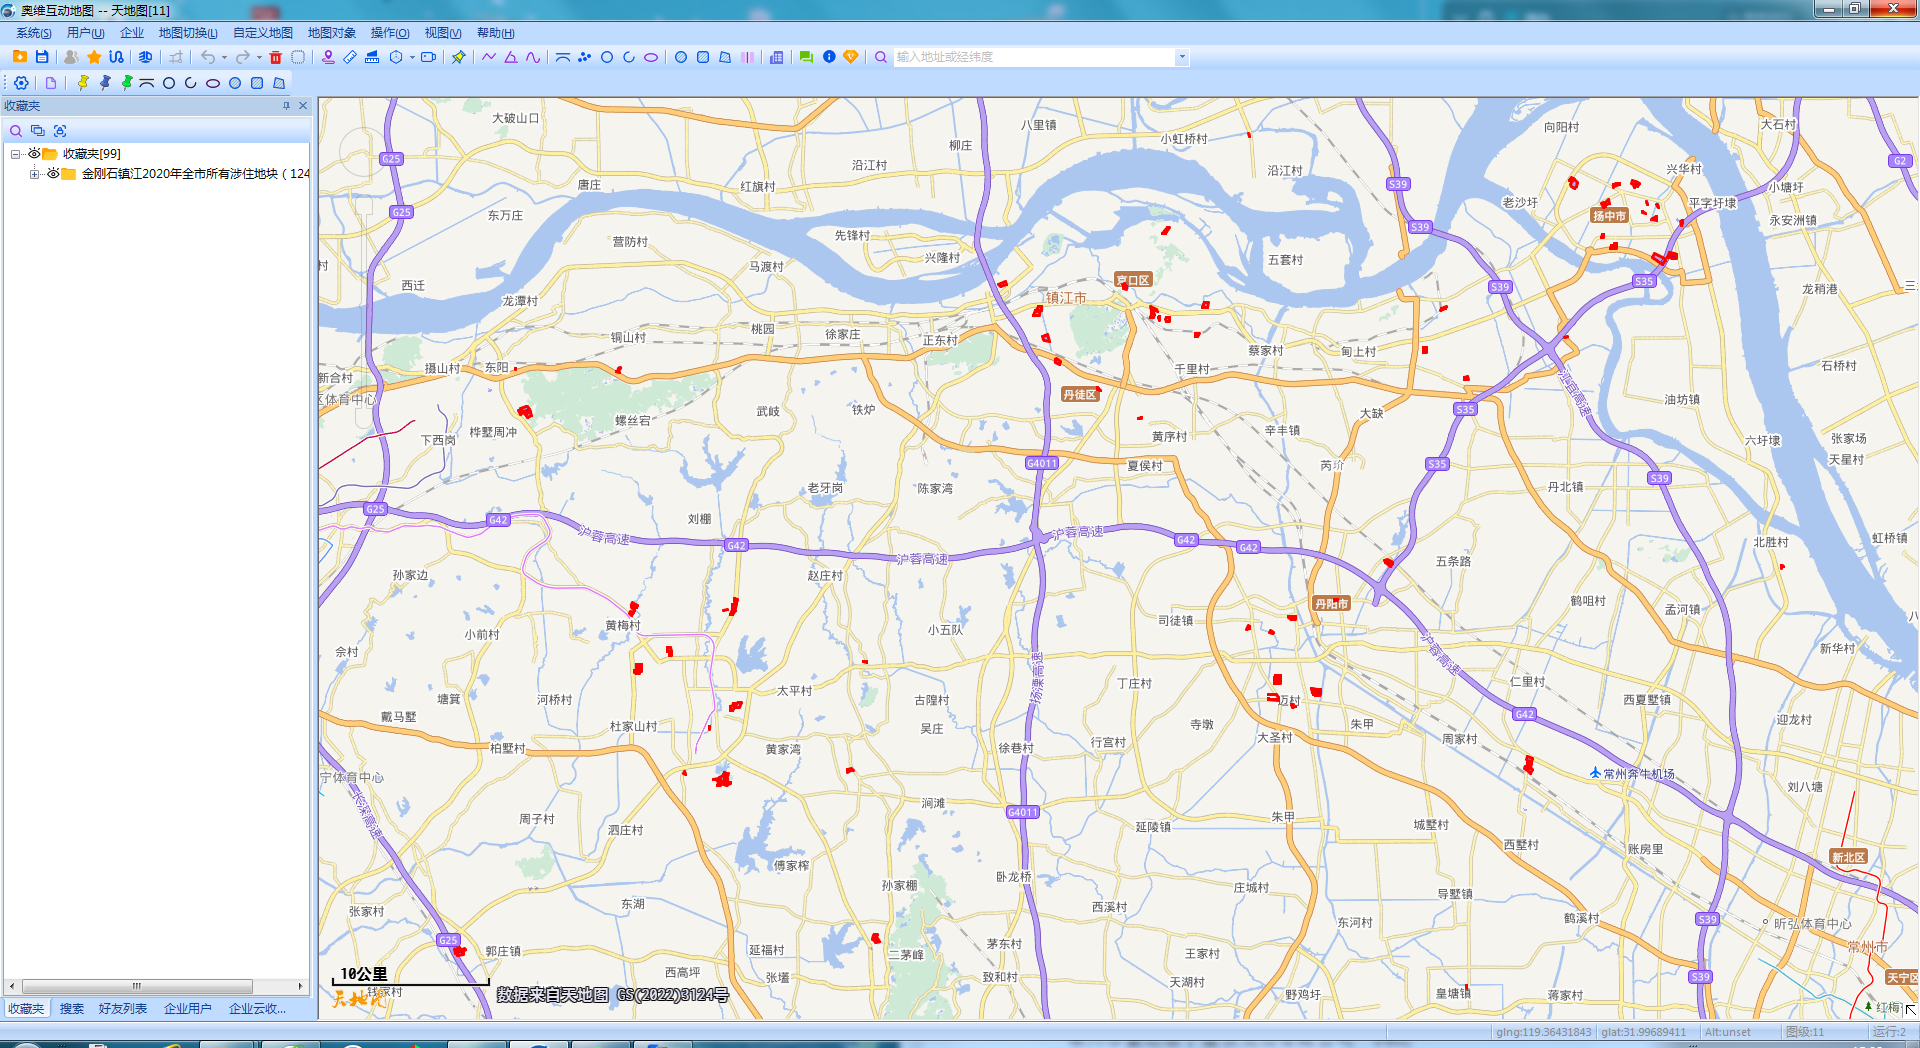
Task: Close the 收藏夹 side panel
Action: coord(303,106)
